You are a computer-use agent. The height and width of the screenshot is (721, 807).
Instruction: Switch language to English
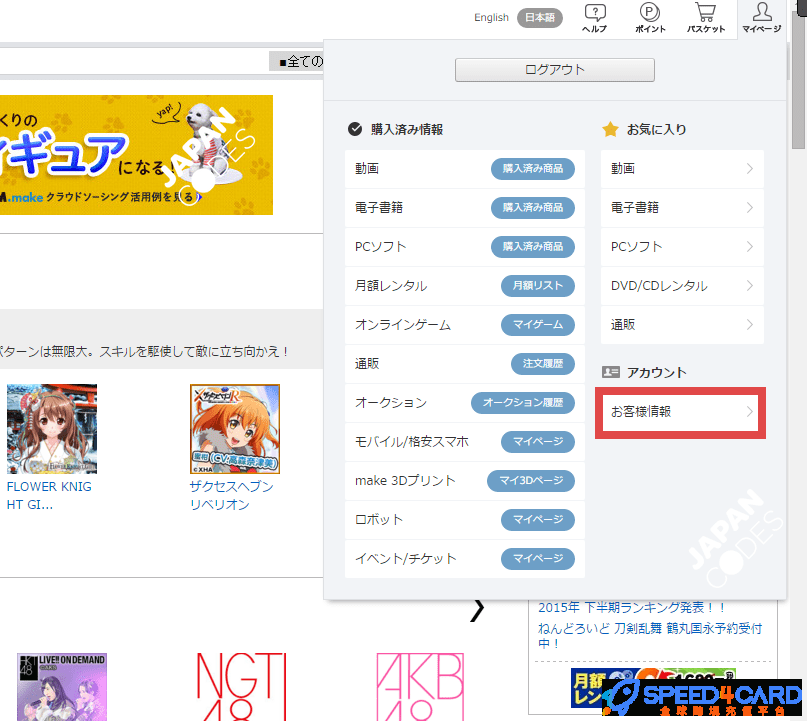click(491, 18)
